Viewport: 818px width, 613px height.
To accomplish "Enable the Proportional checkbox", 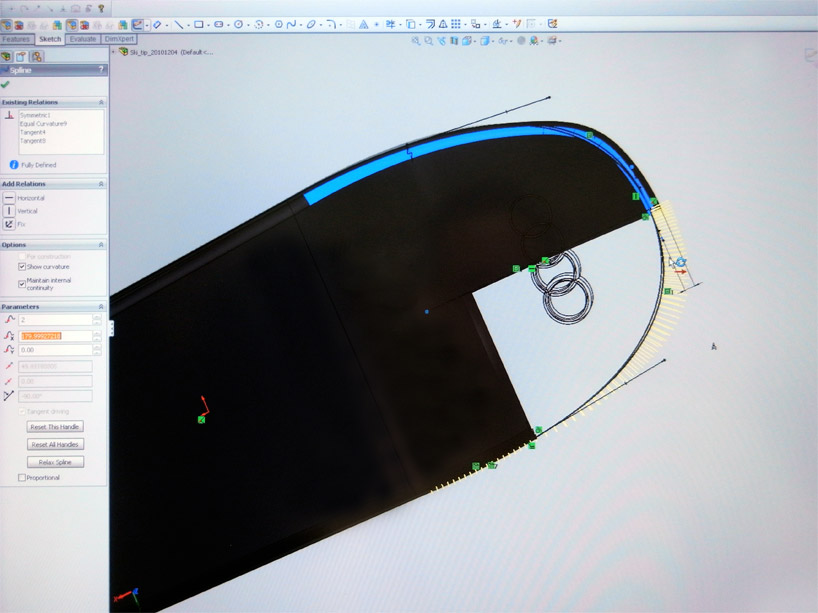I will pos(22,478).
